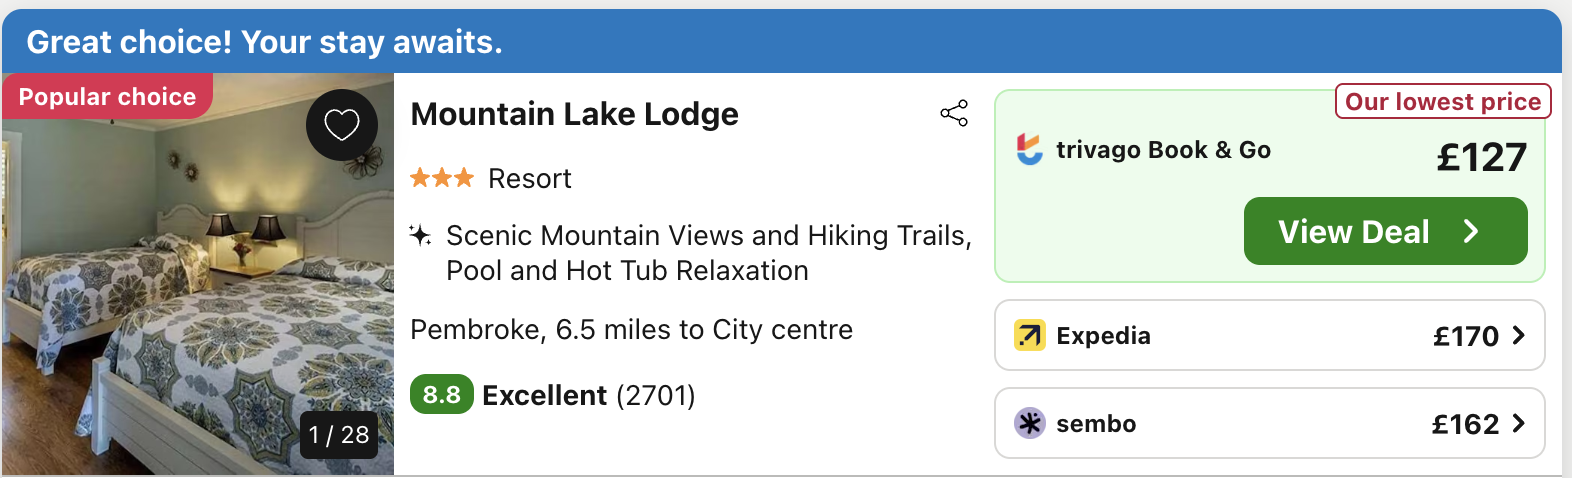This screenshot has height=478, width=1572.
Task: Click the three-star rating icons
Action: (x=441, y=179)
